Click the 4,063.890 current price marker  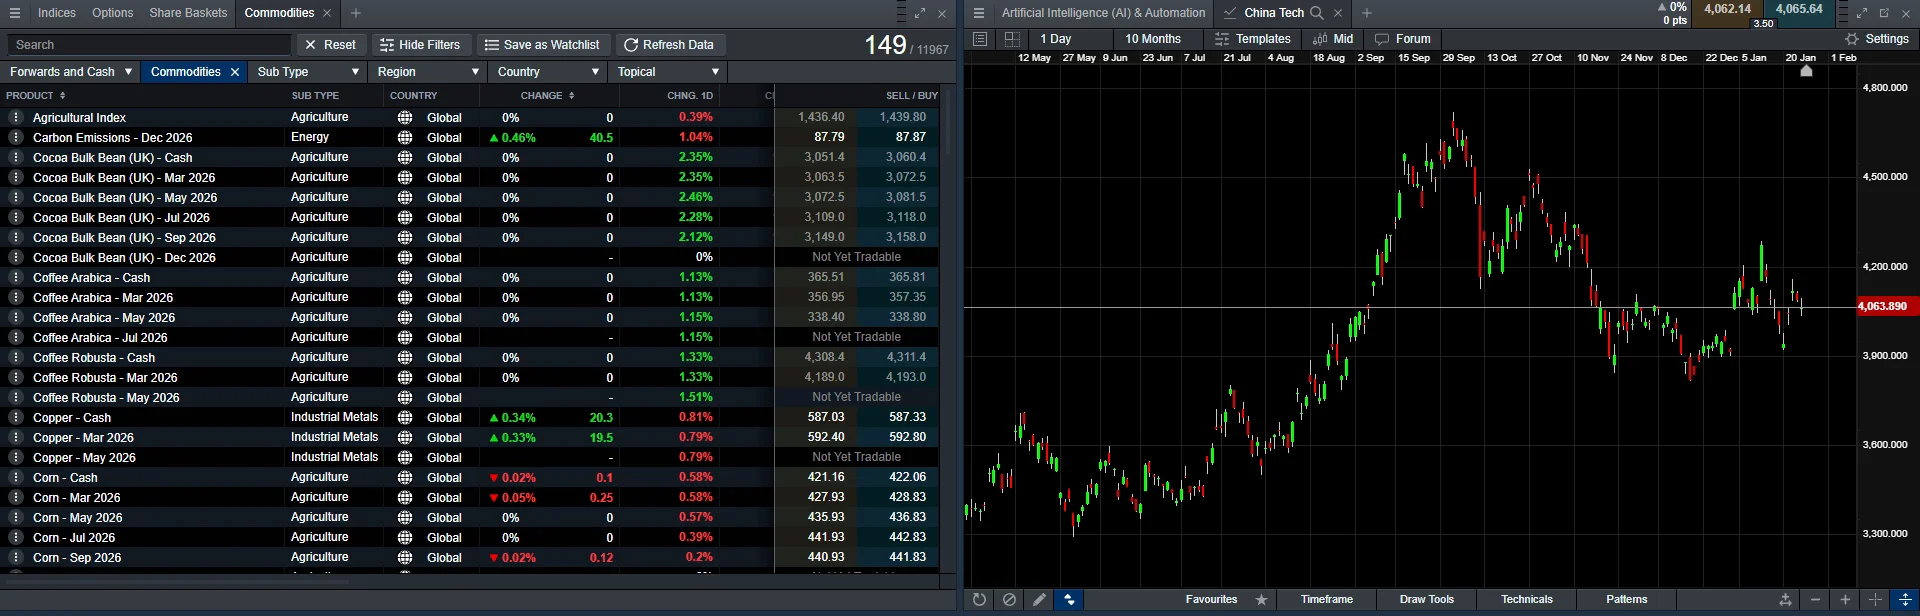coord(1887,307)
